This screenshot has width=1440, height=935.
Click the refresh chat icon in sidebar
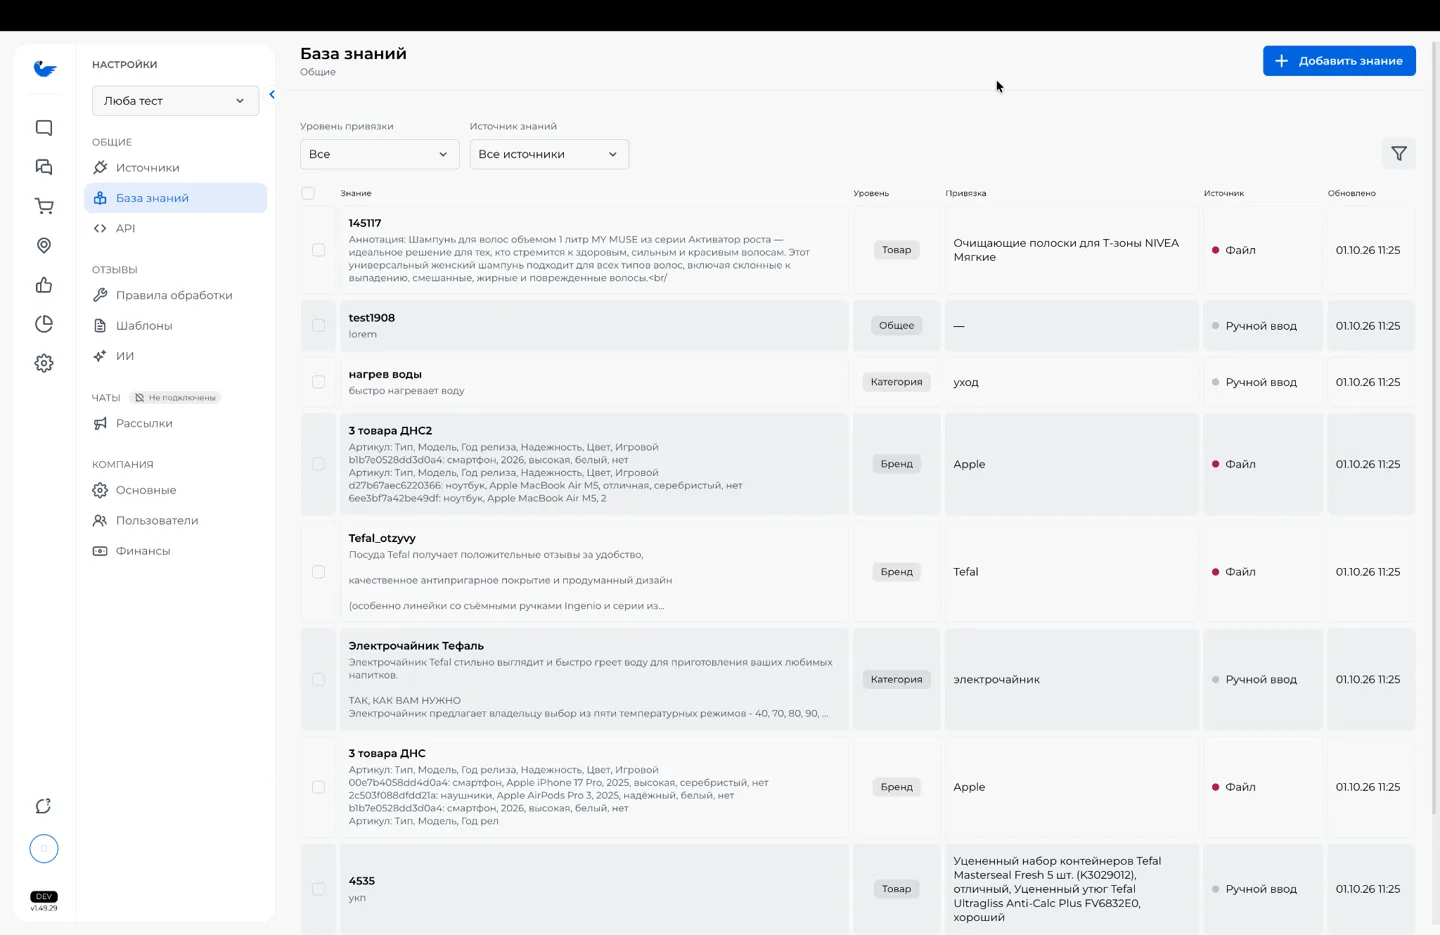44,806
